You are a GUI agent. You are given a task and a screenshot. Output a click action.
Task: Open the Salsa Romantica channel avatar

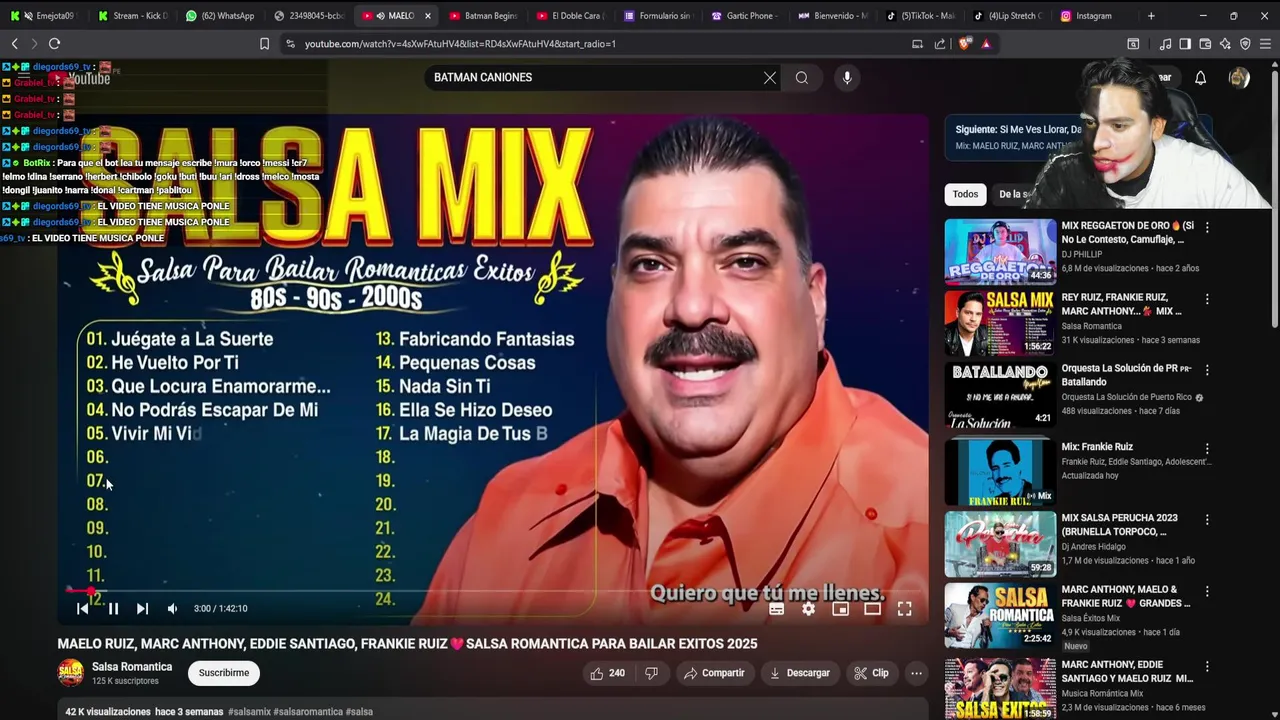(x=71, y=673)
